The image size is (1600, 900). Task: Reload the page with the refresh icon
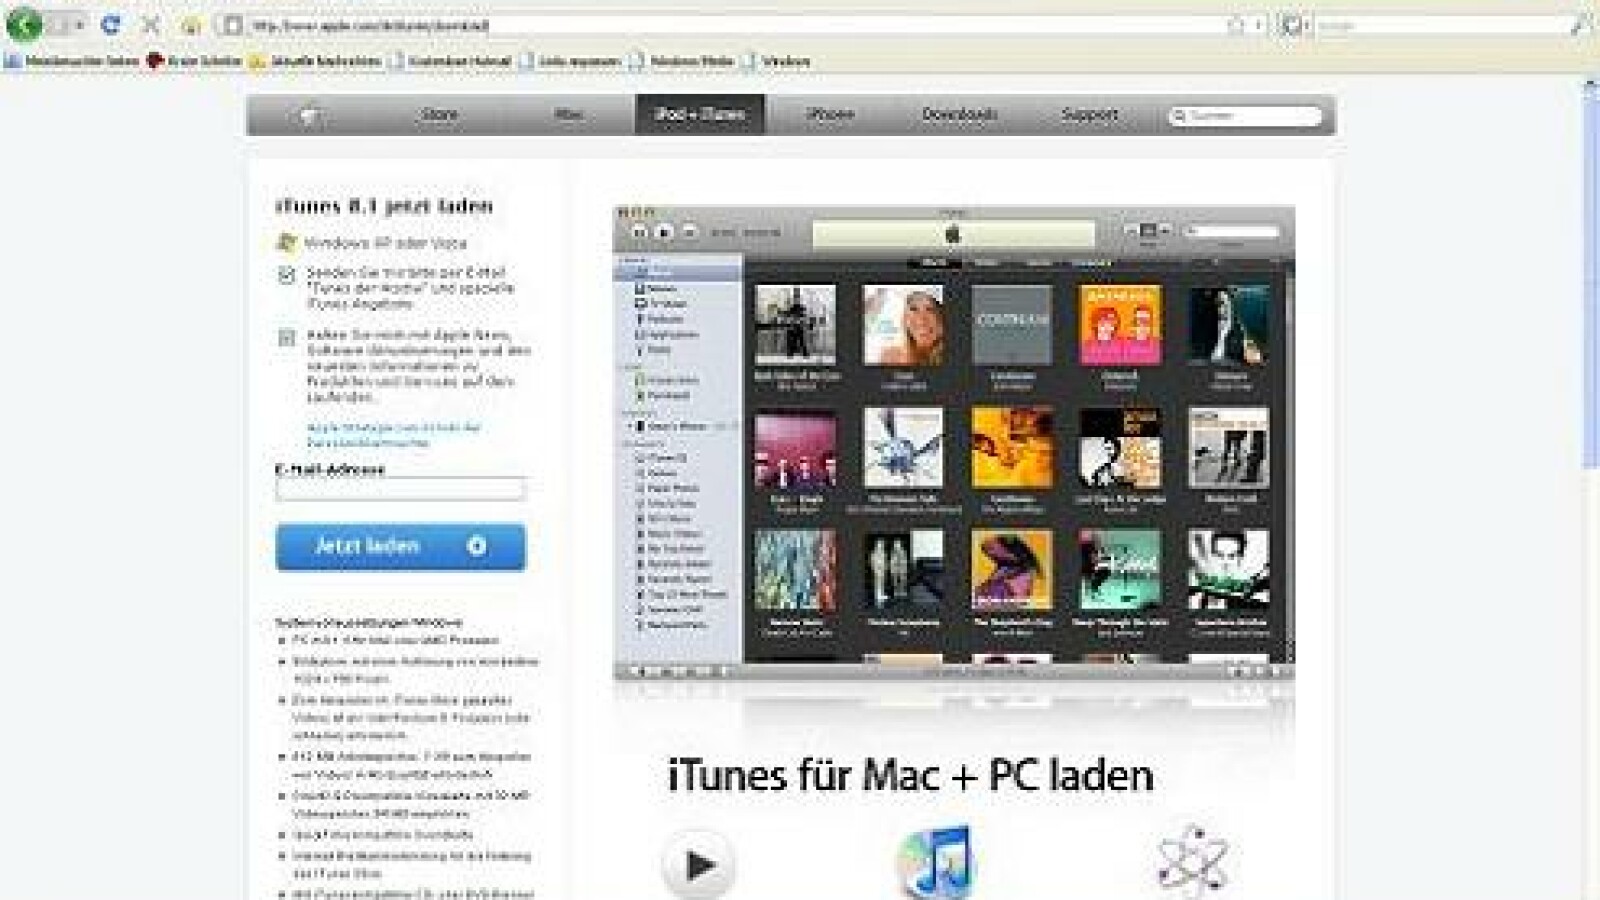(111, 24)
